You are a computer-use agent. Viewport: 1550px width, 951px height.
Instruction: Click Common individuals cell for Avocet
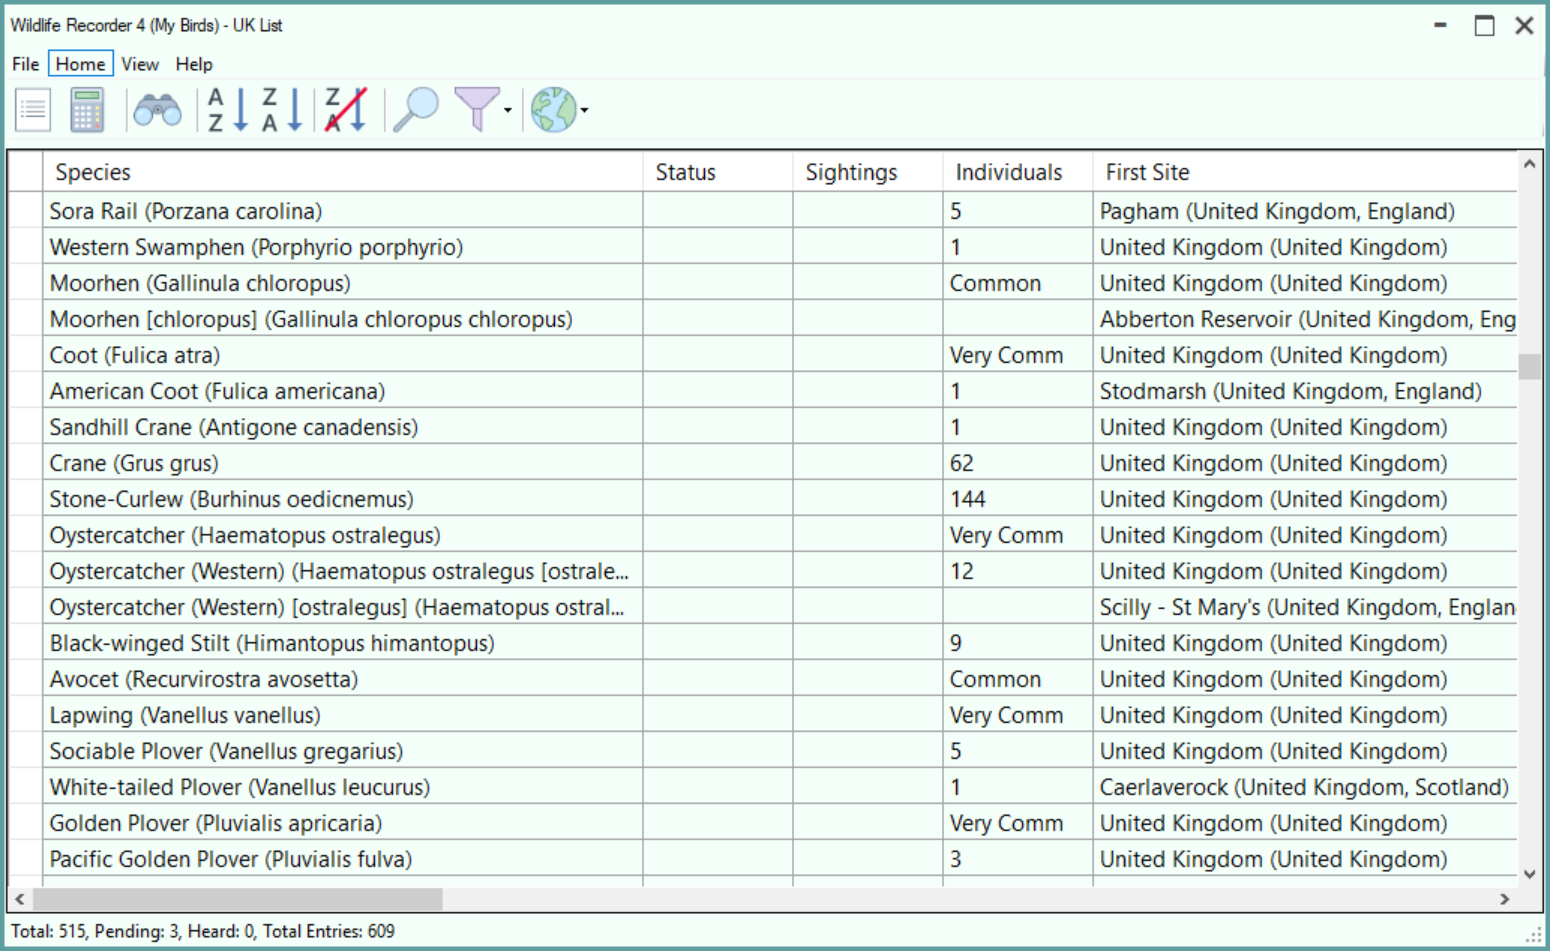click(x=1017, y=679)
